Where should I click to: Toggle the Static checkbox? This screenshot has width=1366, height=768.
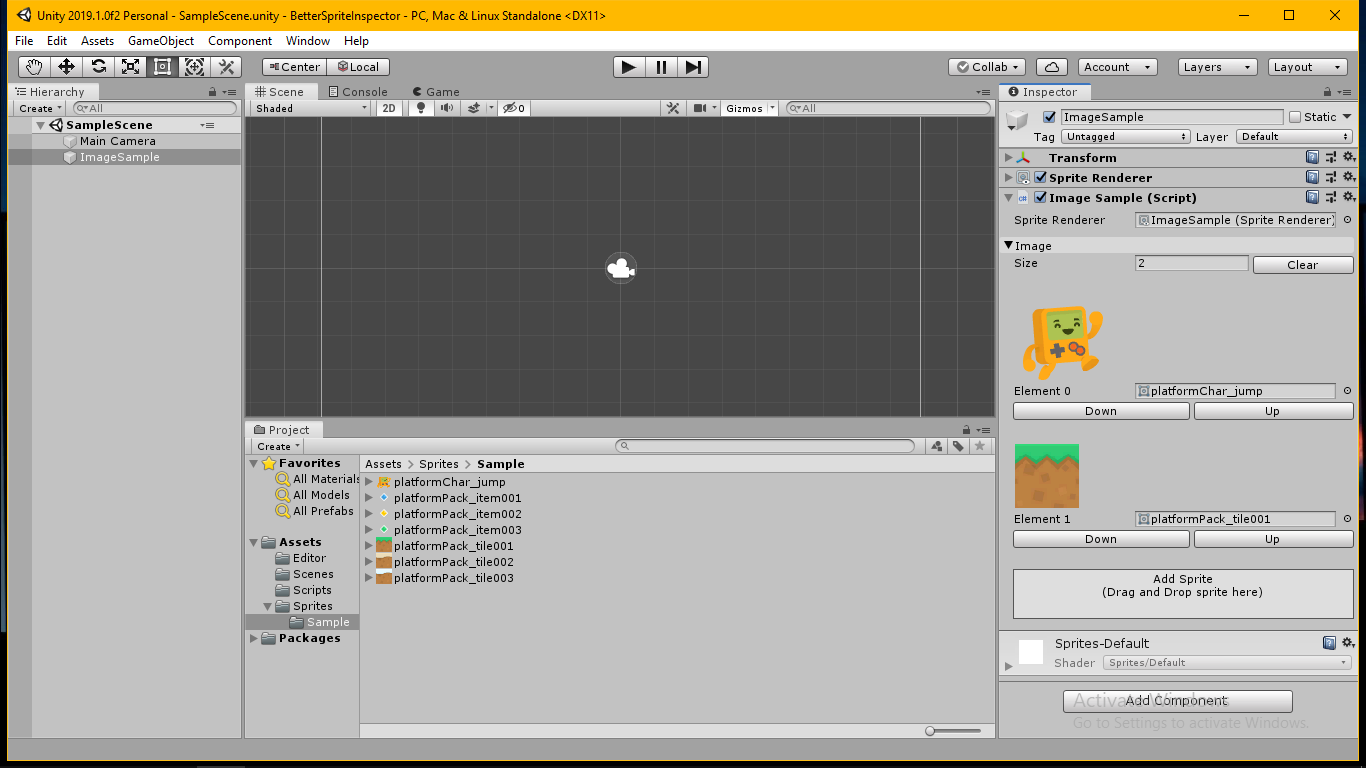pyautogui.click(x=1295, y=117)
